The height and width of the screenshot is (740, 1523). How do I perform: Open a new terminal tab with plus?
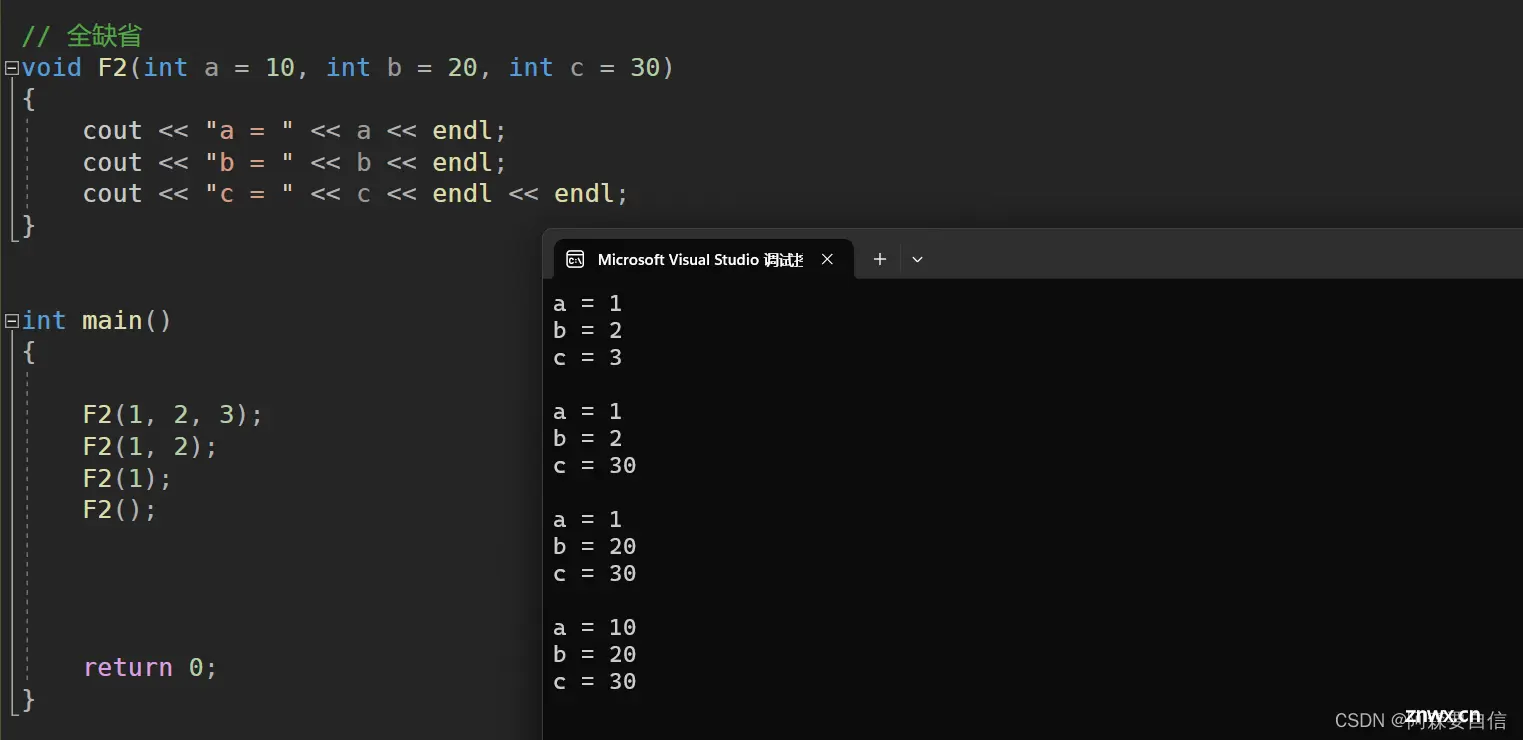point(880,259)
